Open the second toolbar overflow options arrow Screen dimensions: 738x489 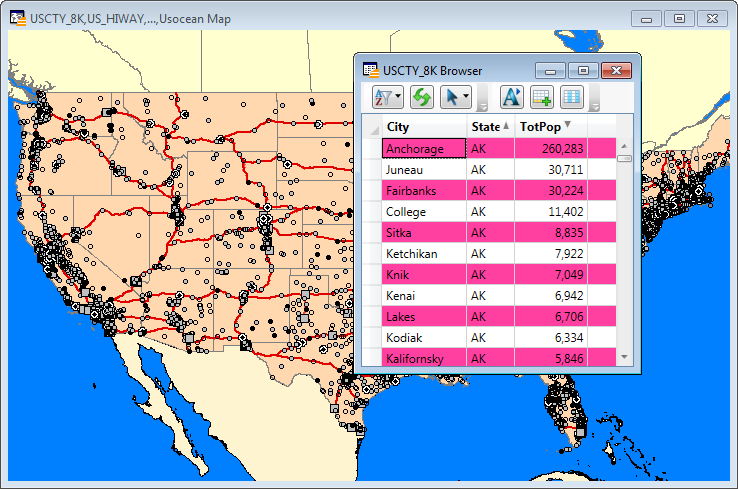pos(595,106)
